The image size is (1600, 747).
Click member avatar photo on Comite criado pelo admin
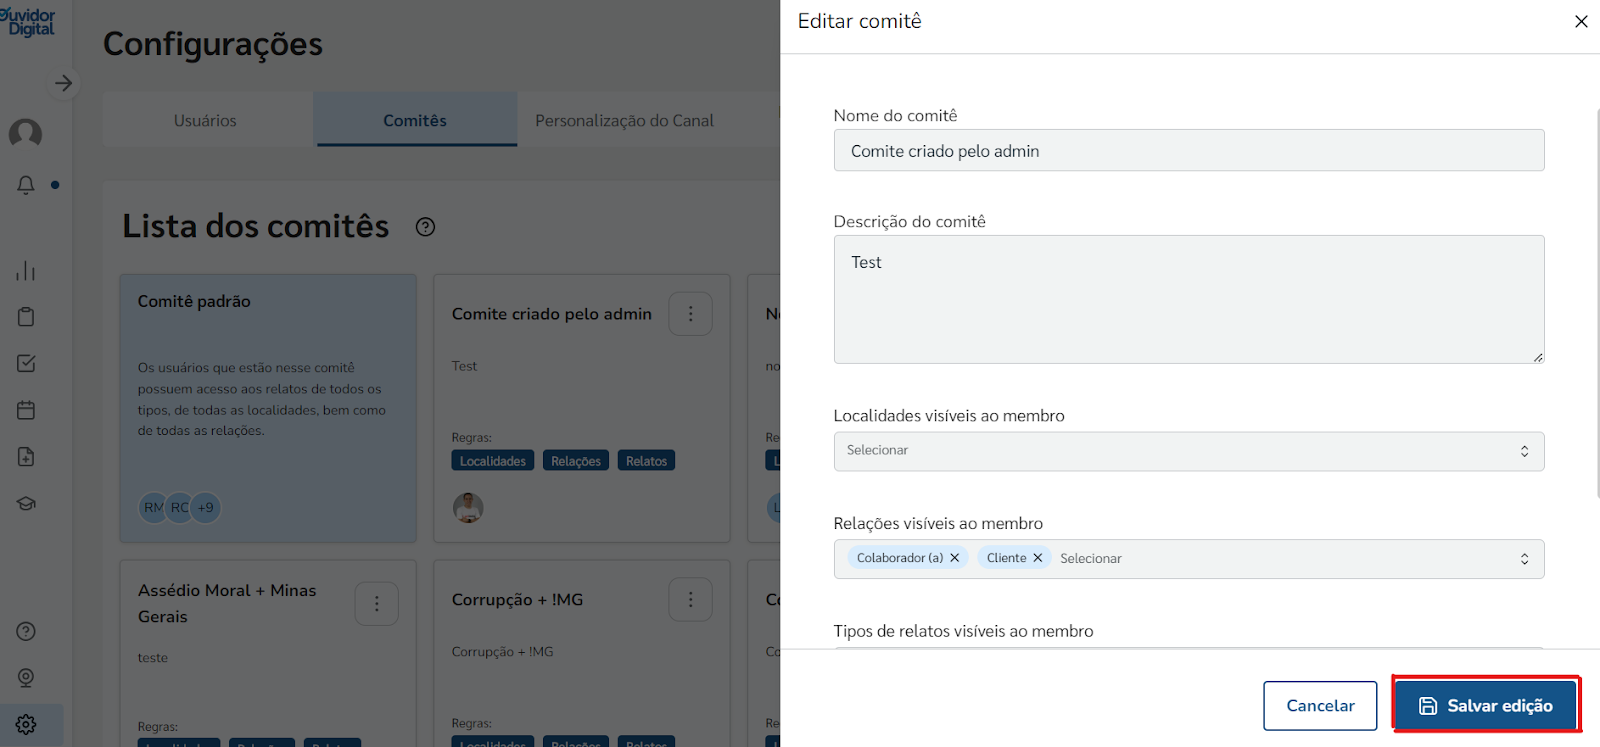(x=468, y=508)
